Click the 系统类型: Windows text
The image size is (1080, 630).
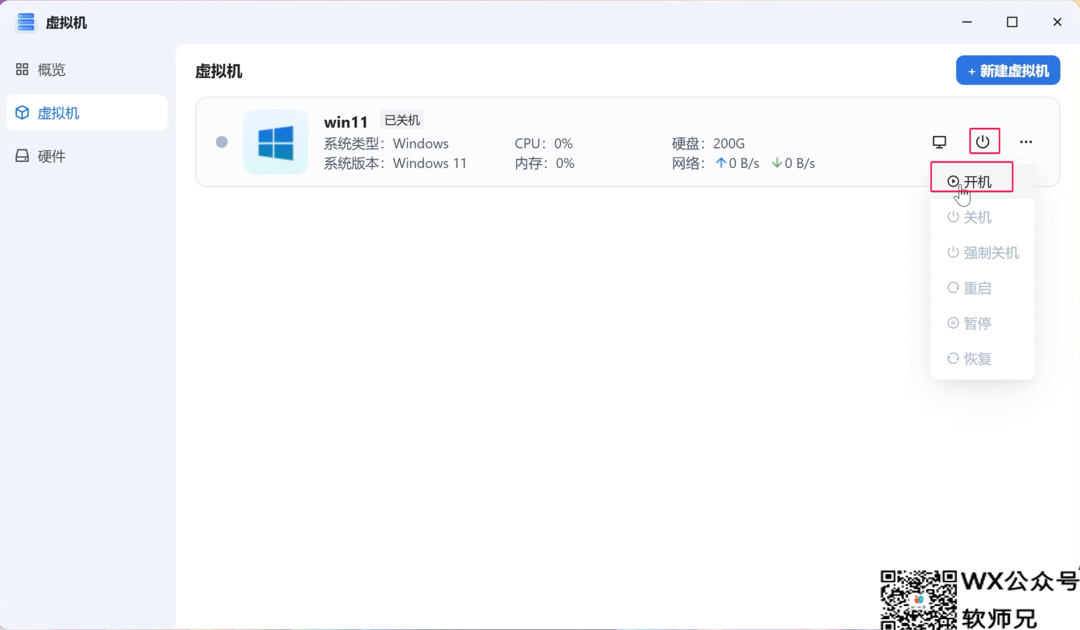point(386,143)
